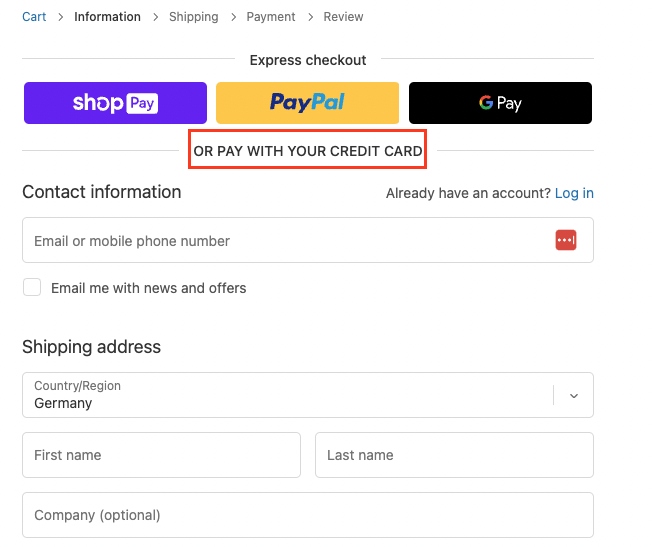Click the Shipping breadcrumb step
The width and height of the screenshot is (652, 547).
[x=193, y=17]
